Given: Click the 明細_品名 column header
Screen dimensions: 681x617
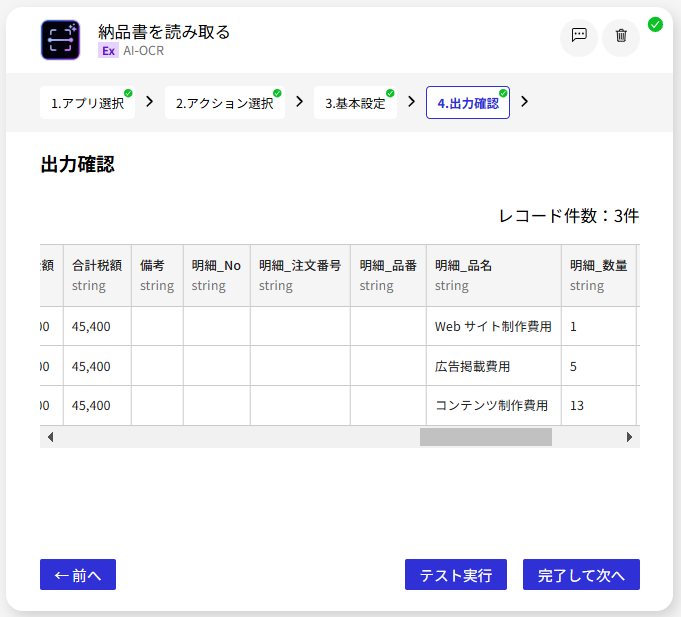Looking at the screenshot, I should pos(494,275).
